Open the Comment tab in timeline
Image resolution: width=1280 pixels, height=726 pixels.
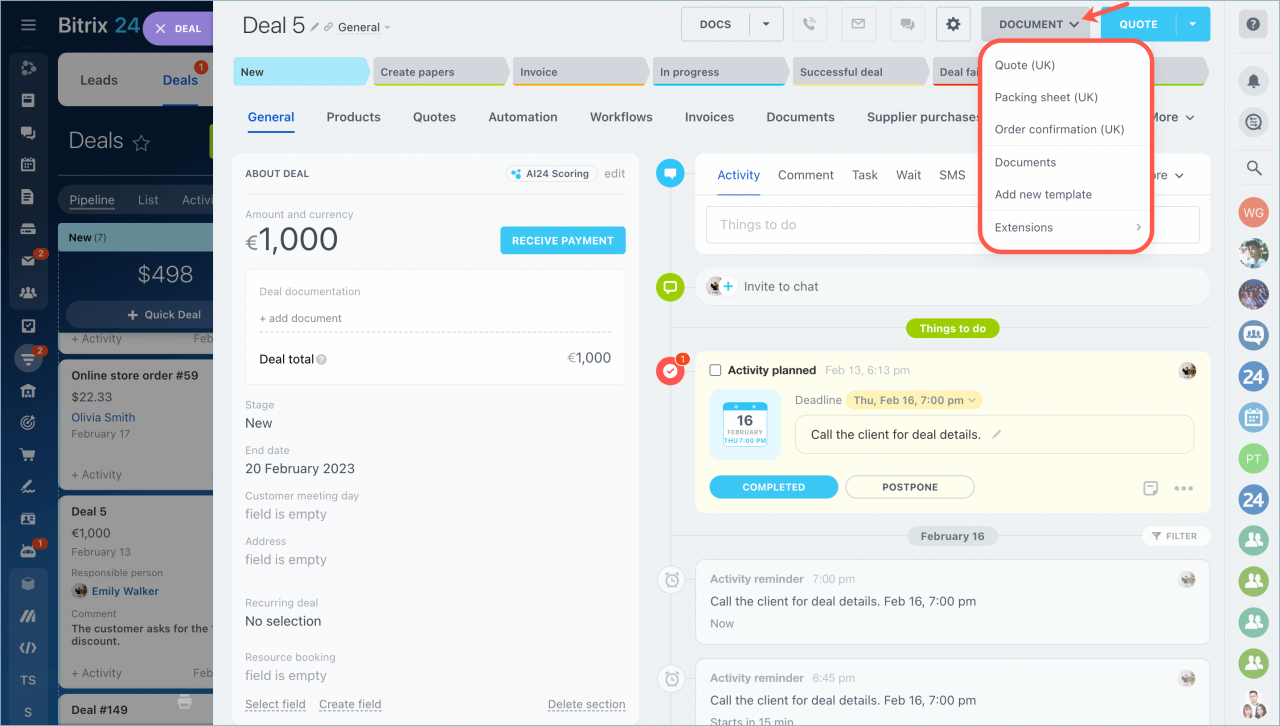click(805, 175)
